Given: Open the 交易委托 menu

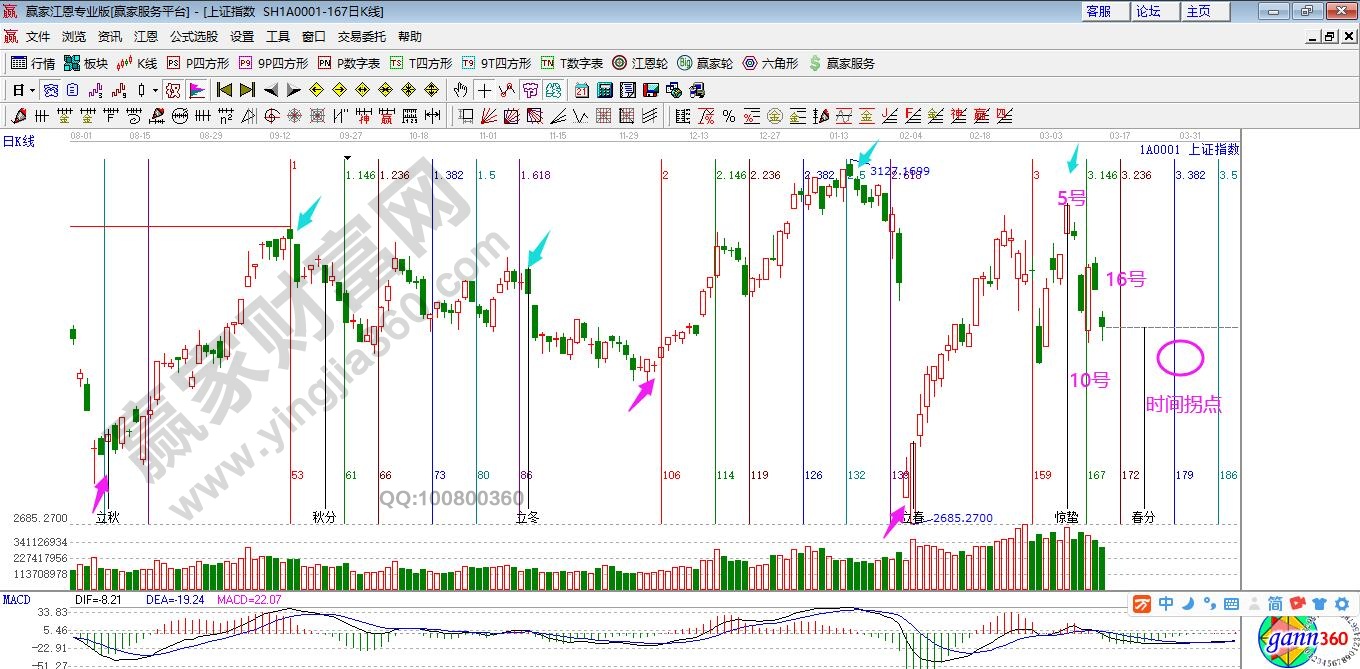Looking at the screenshot, I should (361, 37).
